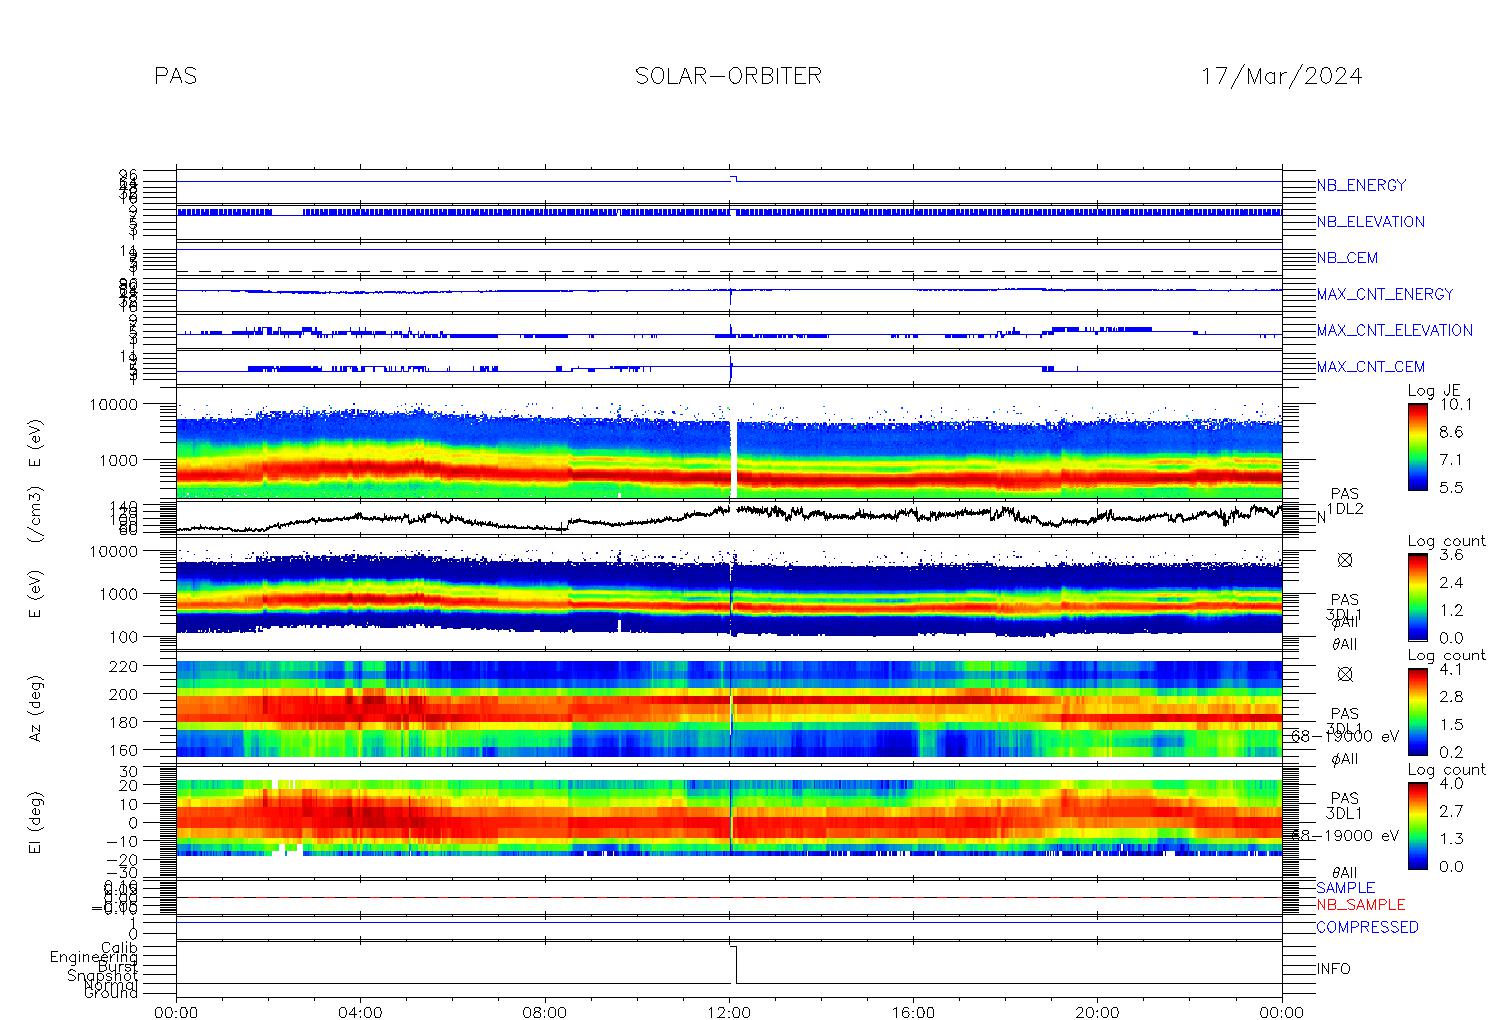This screenshot has width=1512, height=1020.
Task: Click the crossed-circle symbol beside the energy count panel
Action: tap(1345, 560)
